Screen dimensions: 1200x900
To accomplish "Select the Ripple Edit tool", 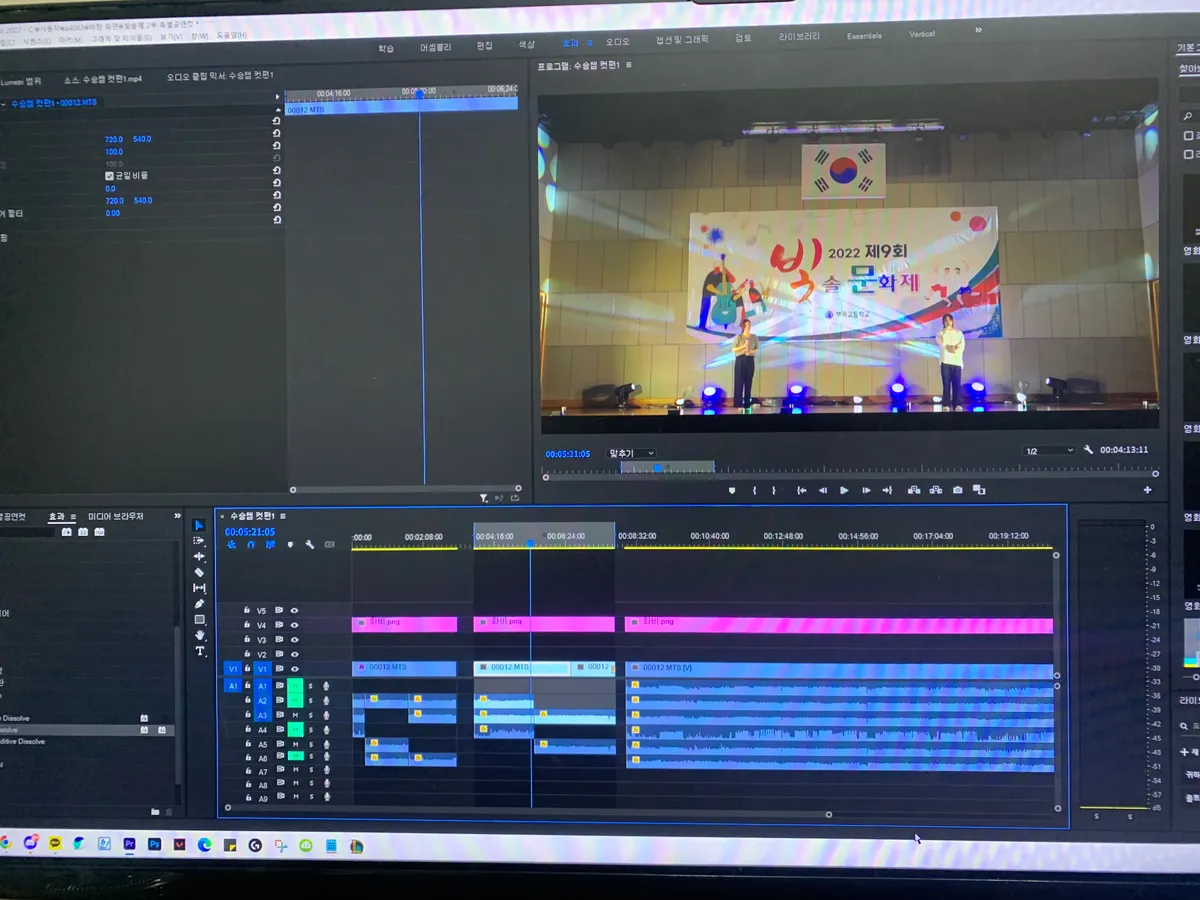I will tap(199, 556).
